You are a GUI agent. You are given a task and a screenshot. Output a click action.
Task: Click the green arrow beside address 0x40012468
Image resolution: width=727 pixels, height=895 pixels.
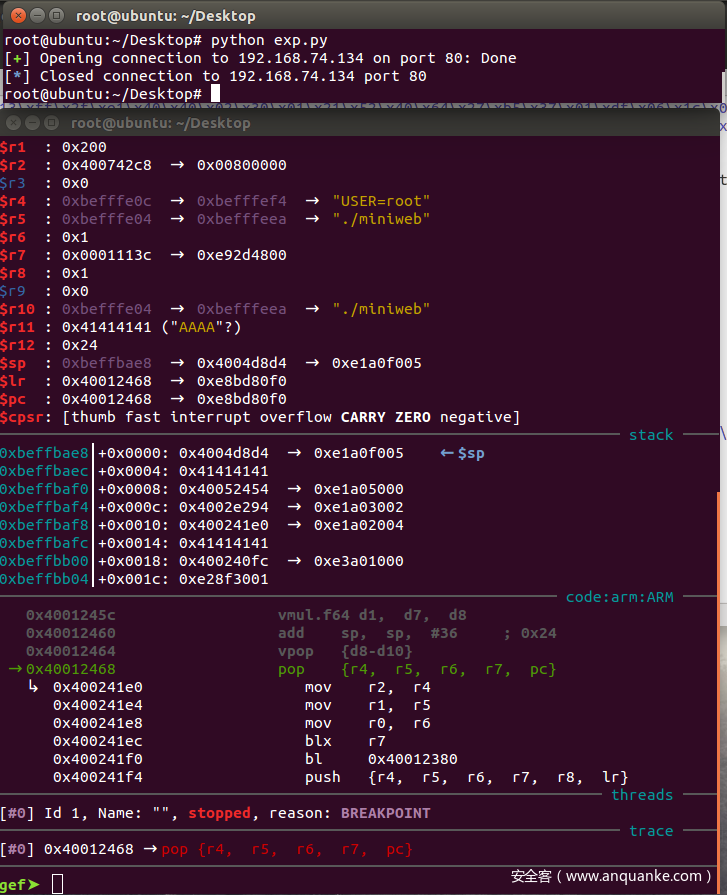[x=14, y=669]
